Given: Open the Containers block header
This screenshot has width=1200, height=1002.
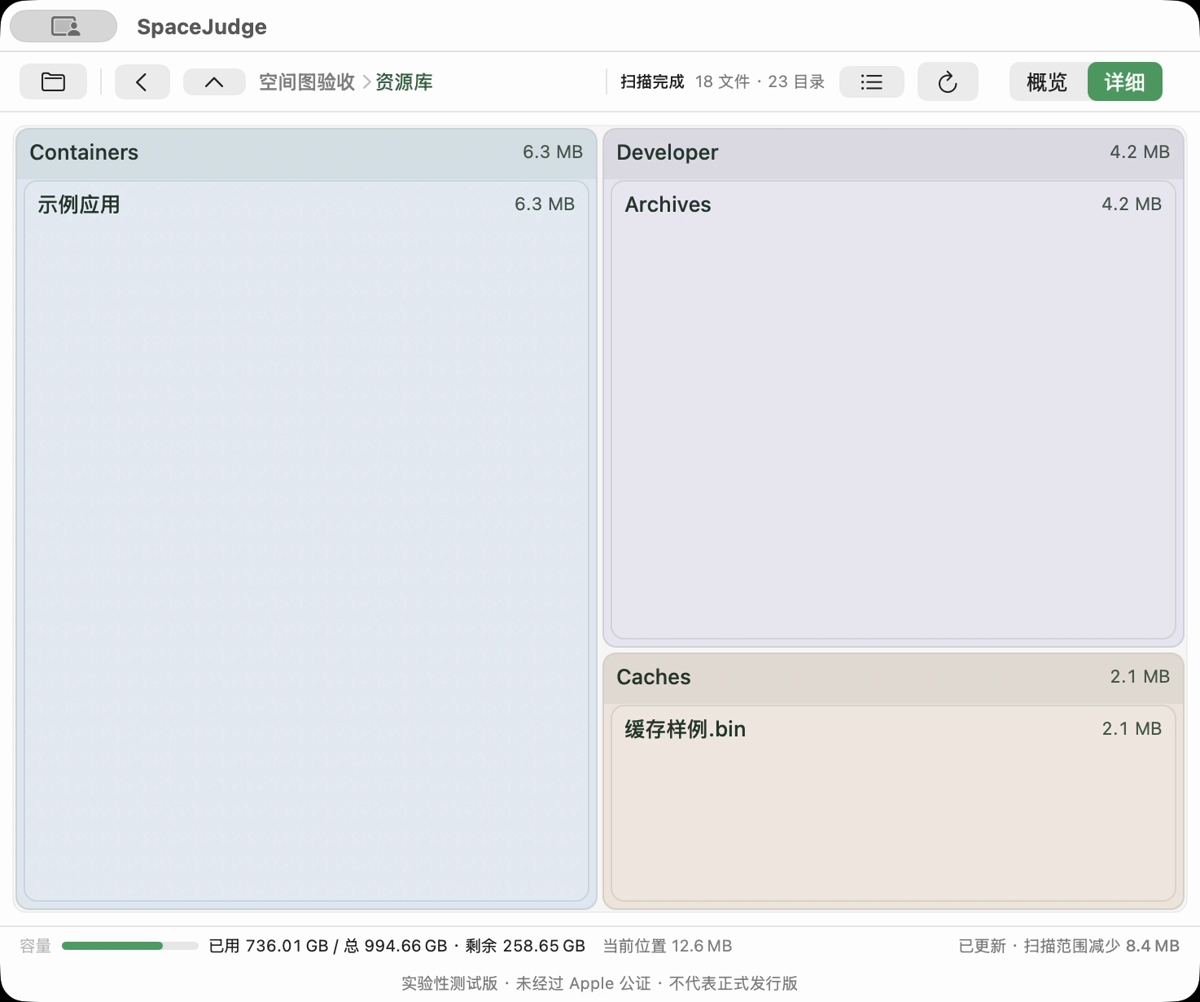Looking at the screenshot, I should (x=306, y=153).
